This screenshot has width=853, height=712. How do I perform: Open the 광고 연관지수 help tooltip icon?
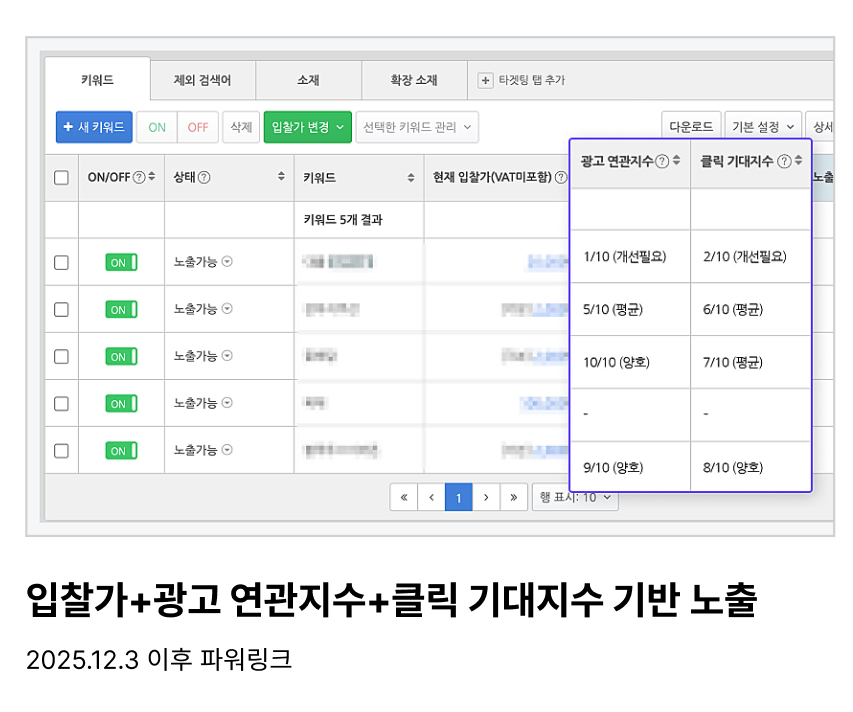click(661, 160)
